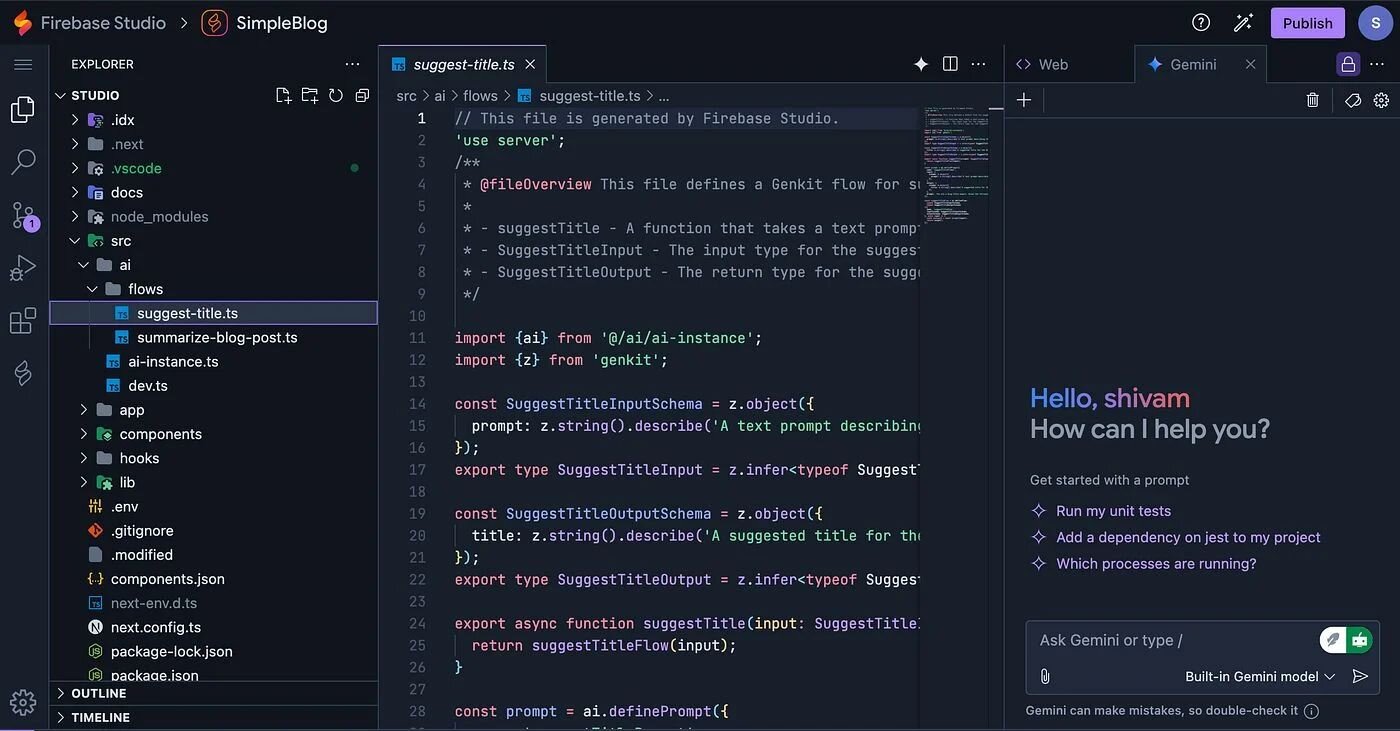
Task: Toggle the editor lock icon on Gemini panel
Action: tap(1348, 63)
